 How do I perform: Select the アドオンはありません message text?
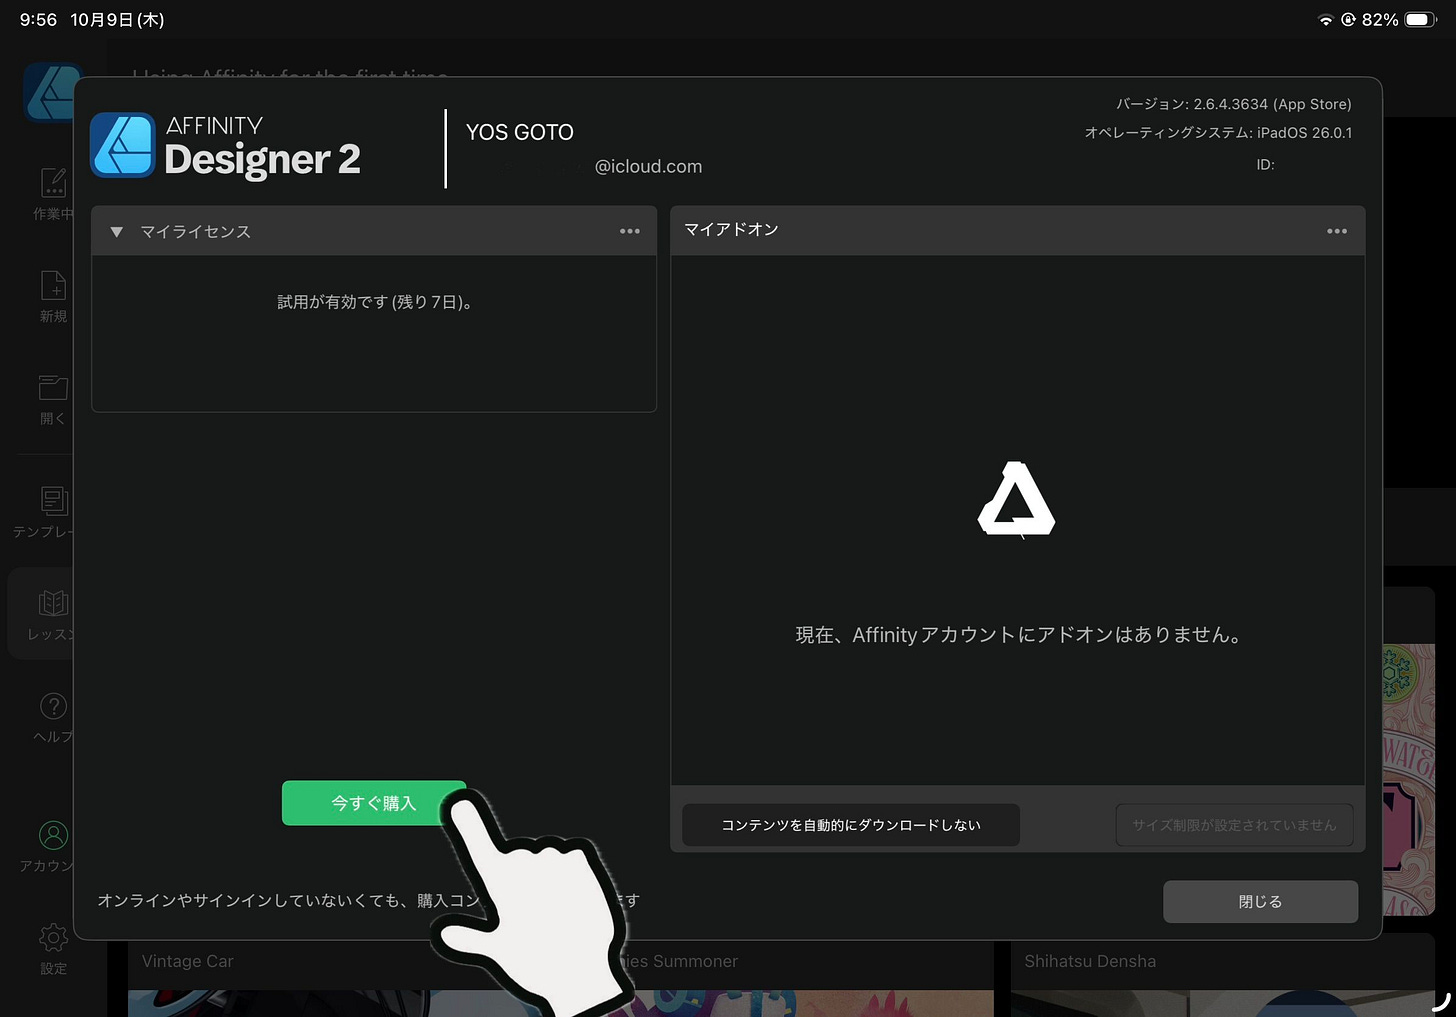pyautogui.click(x=1018, y=635)
